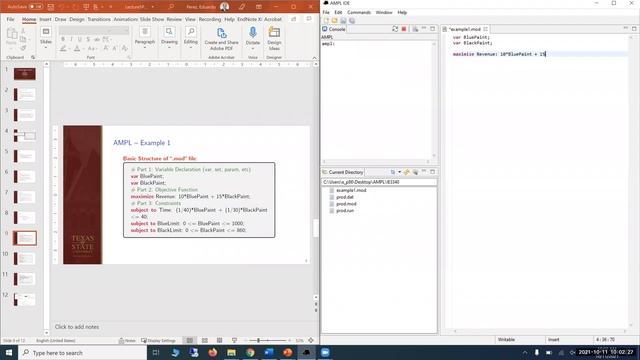Click Save All icon in AMPL toolbar

(352, 20)
